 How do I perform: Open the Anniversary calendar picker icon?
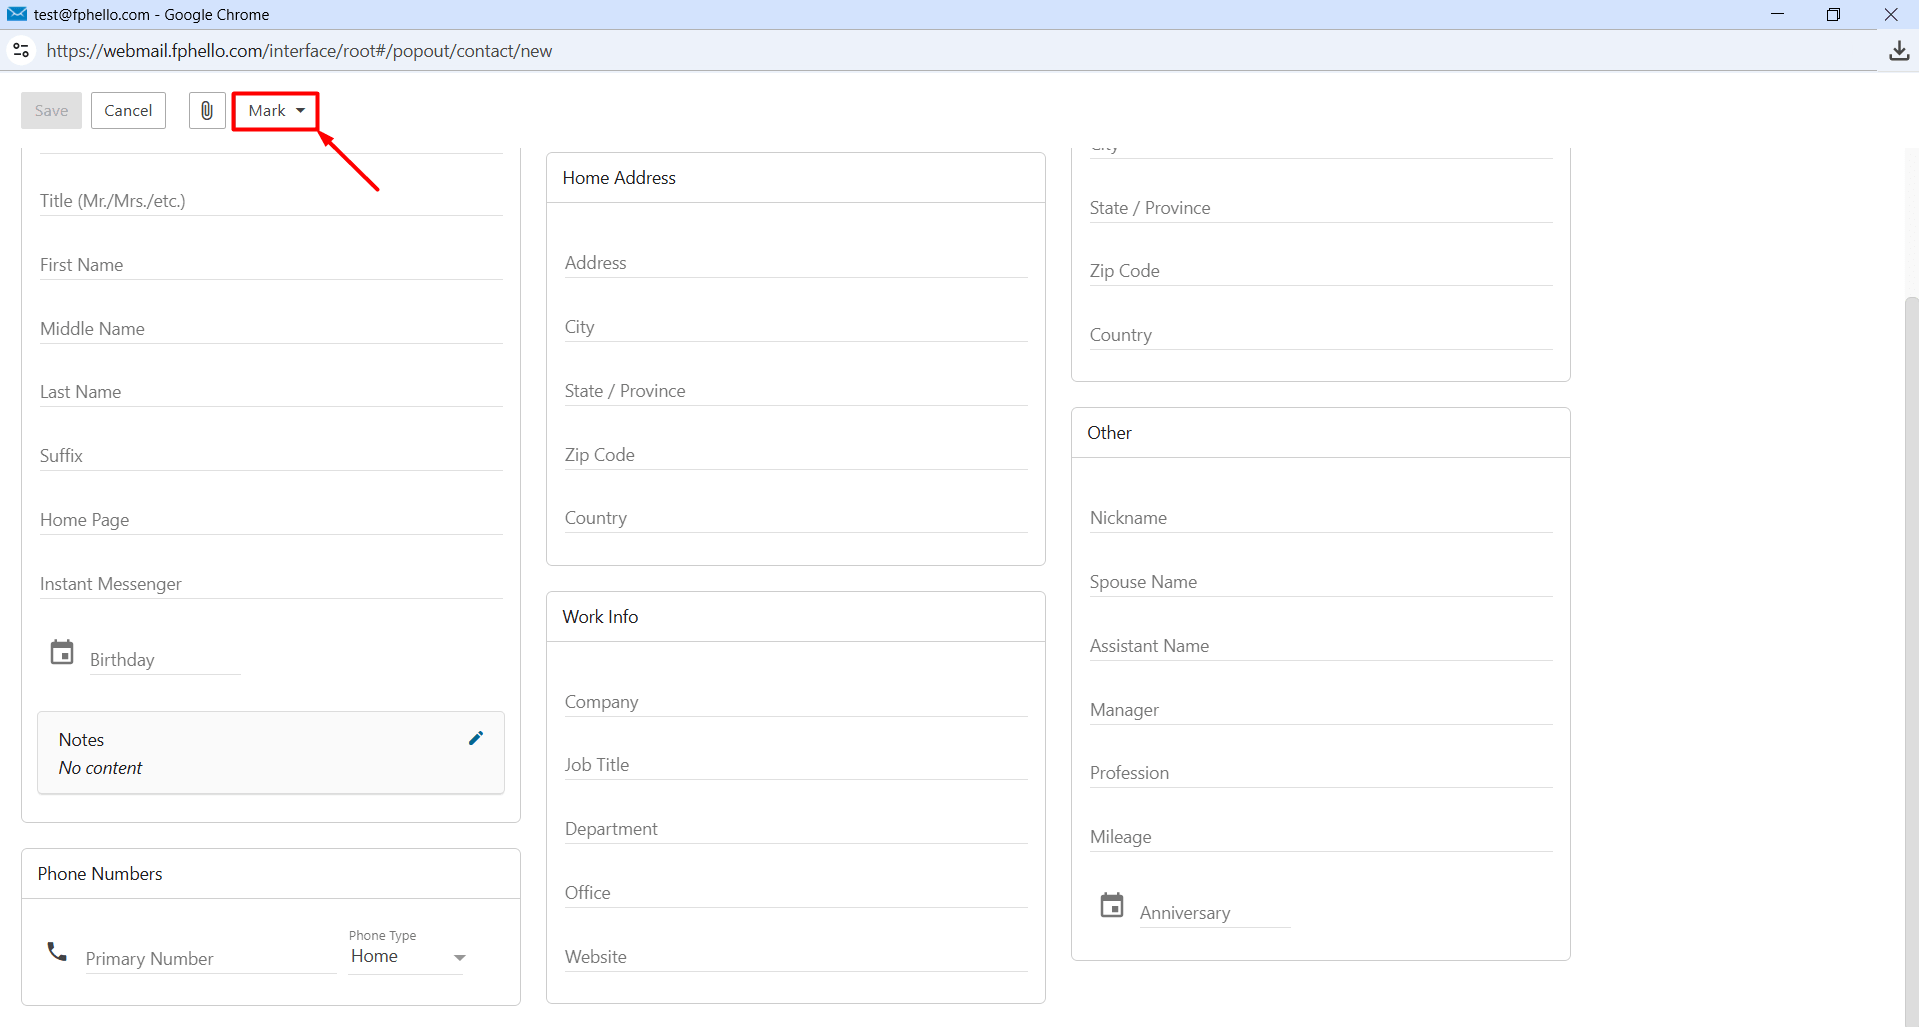[1112, 905]
